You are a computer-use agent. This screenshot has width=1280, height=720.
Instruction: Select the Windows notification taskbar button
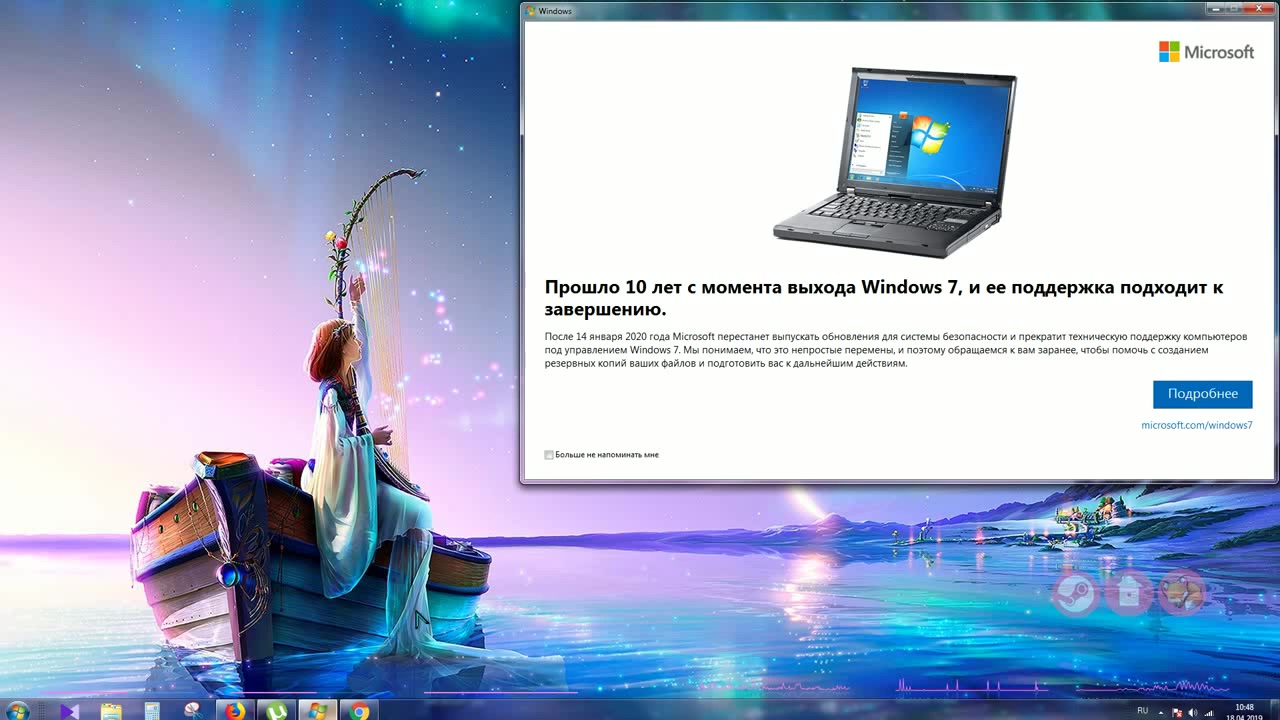[318, 711]
